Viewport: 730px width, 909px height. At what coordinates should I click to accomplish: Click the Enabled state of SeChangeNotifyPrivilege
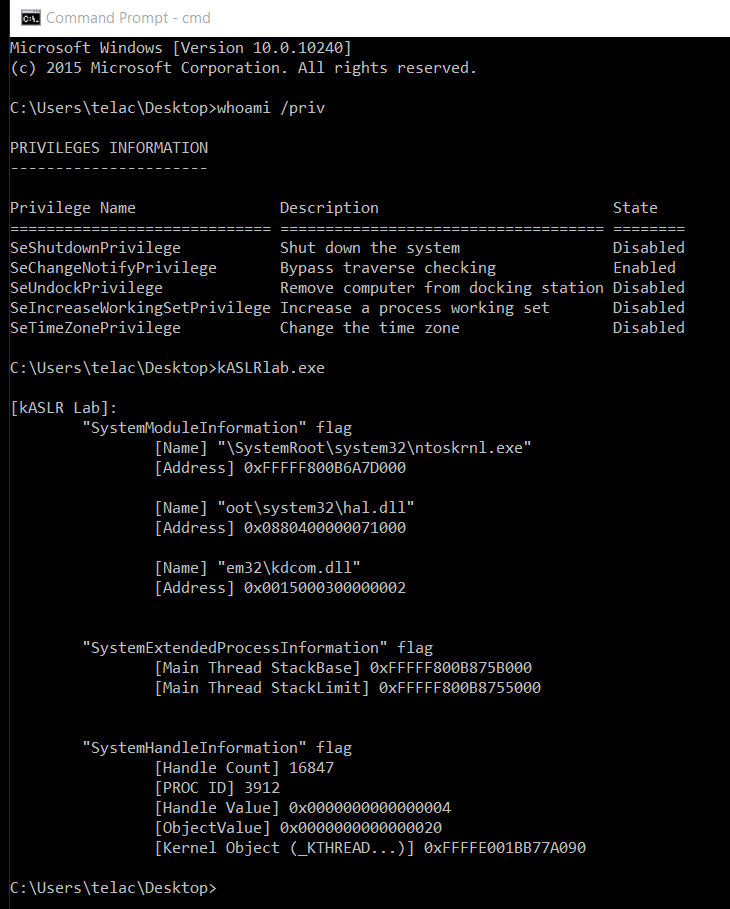tap(644, 268)
